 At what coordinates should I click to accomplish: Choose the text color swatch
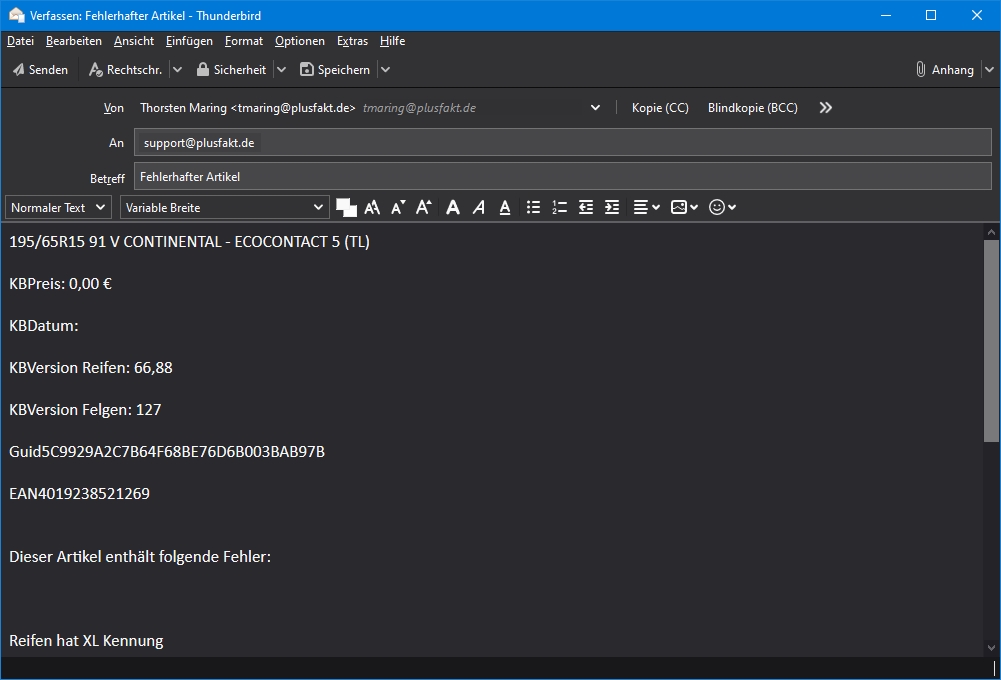coord(346,208)
